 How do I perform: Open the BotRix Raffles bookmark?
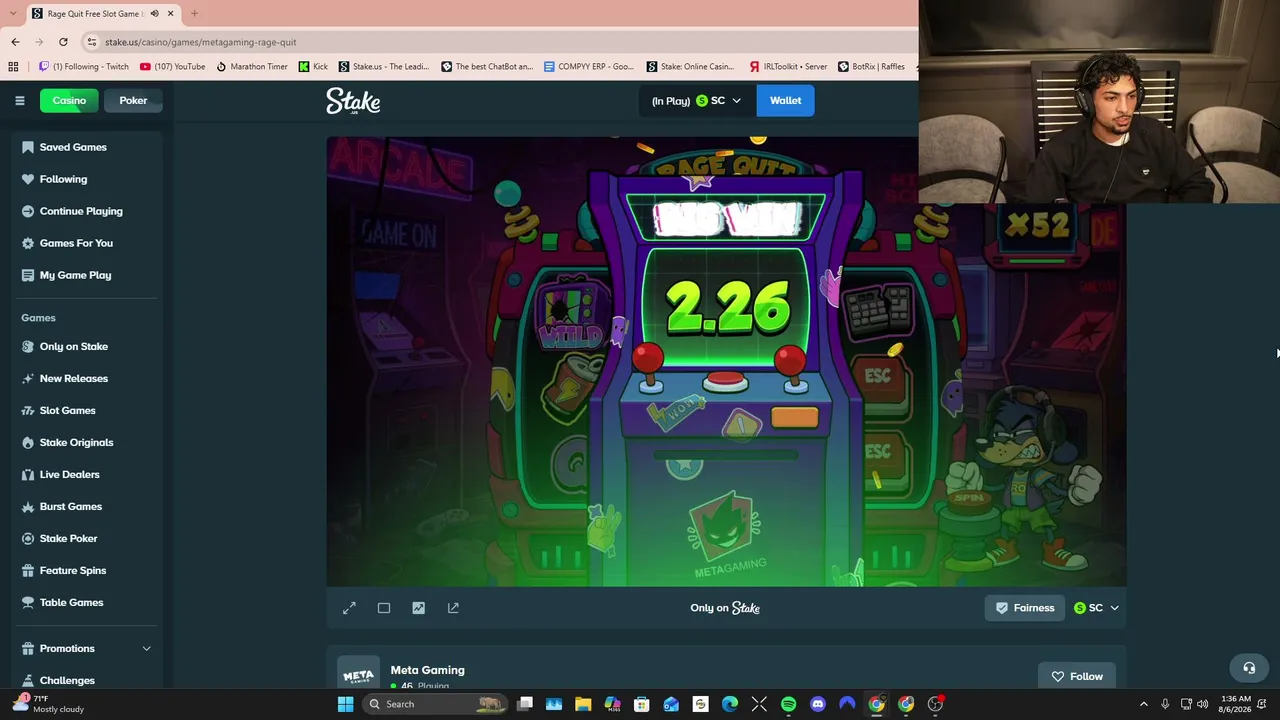coord(871,67)
